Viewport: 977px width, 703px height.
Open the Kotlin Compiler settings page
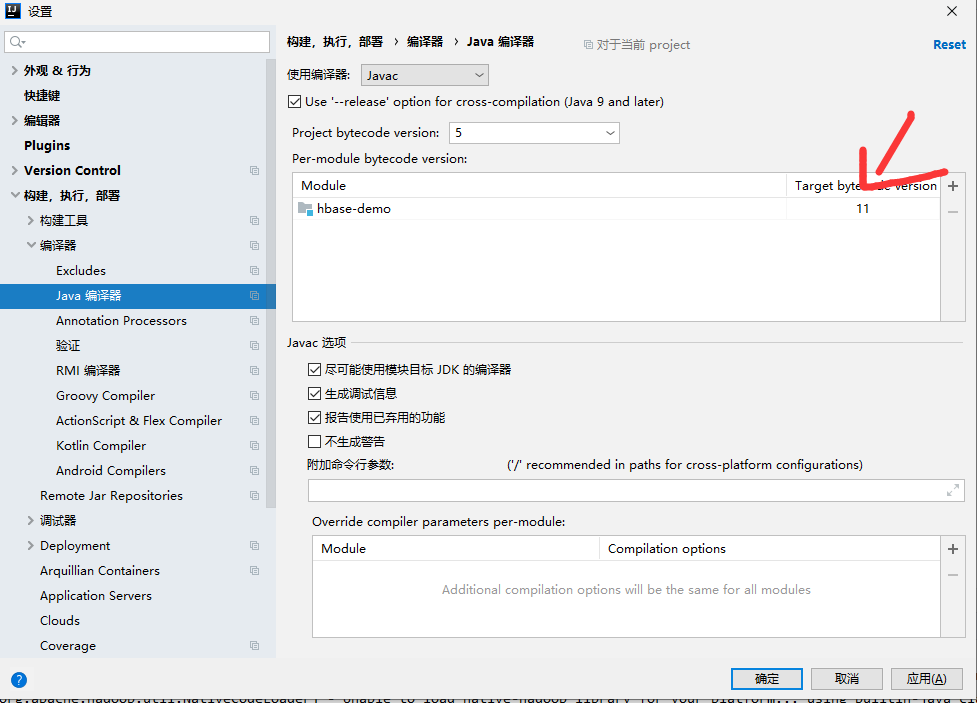point(100,445)
